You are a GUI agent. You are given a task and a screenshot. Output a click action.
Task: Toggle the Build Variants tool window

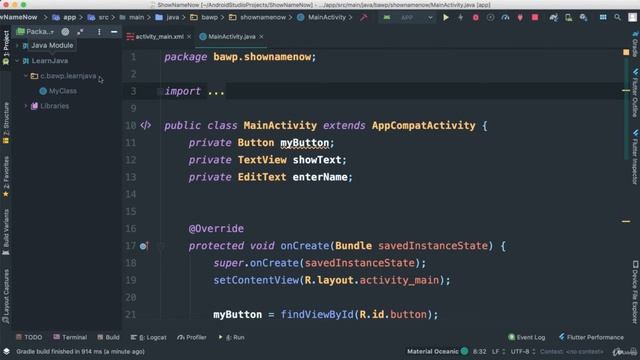6,232
